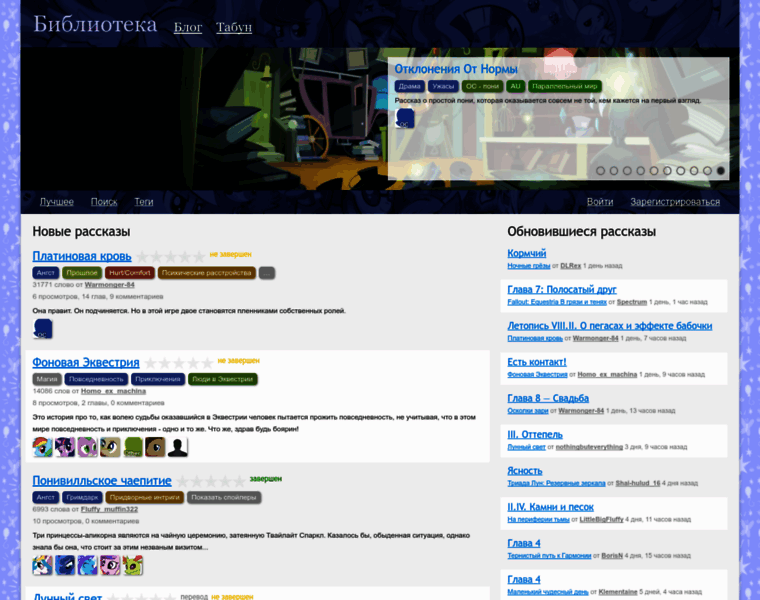The image size is (760, 600).
Task: Open the story Понивилльское чаепитие
Action: (x=102, y=481)
